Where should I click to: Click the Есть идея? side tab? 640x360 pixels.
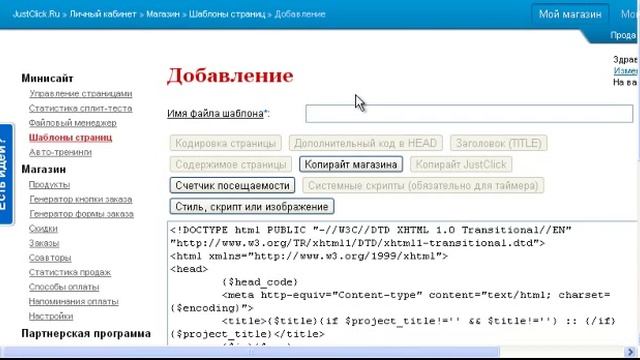point(6,174)
